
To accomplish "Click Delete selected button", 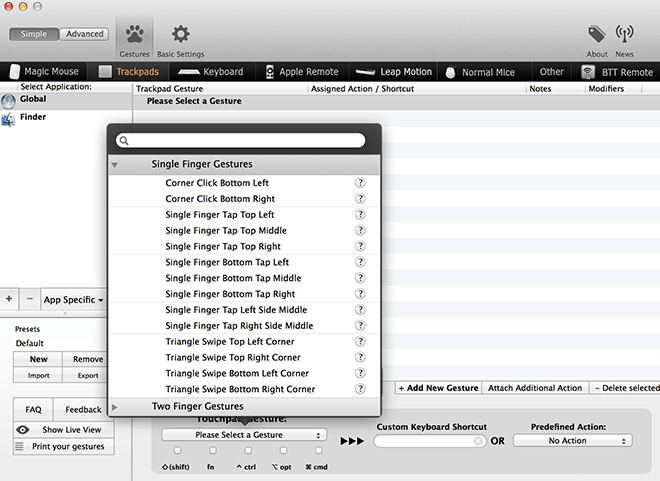I will pos(625,388).
